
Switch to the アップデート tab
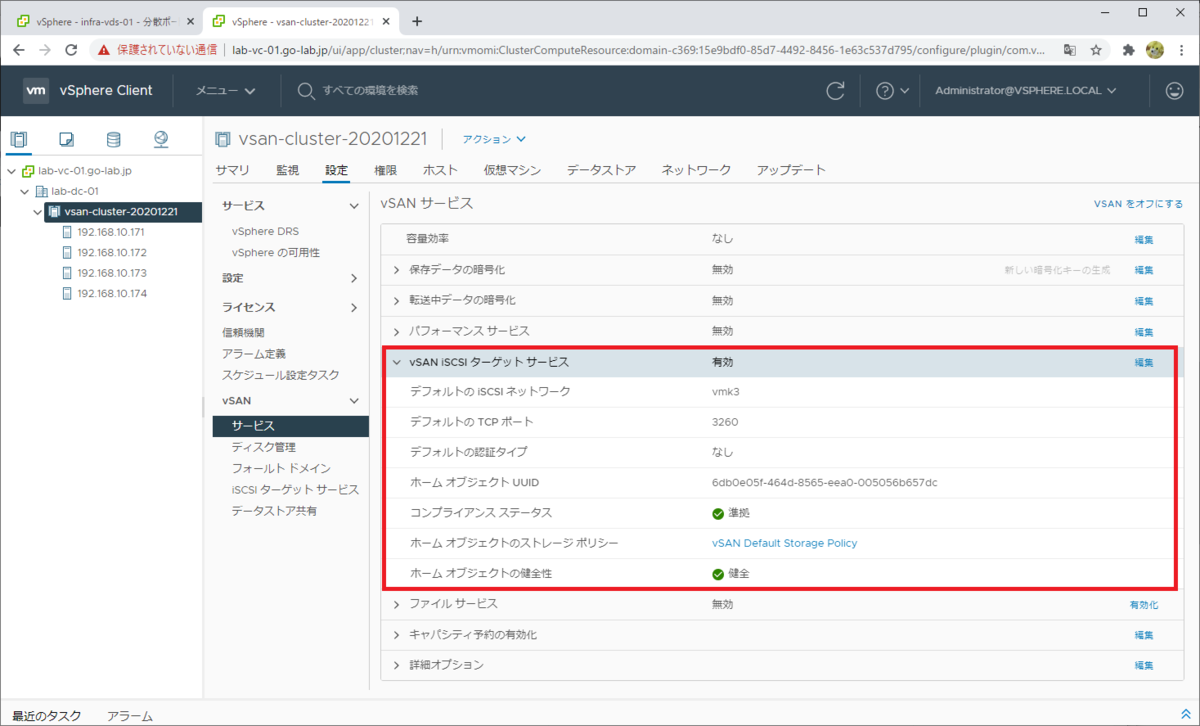pyautogui.click(x=791, y=170)
